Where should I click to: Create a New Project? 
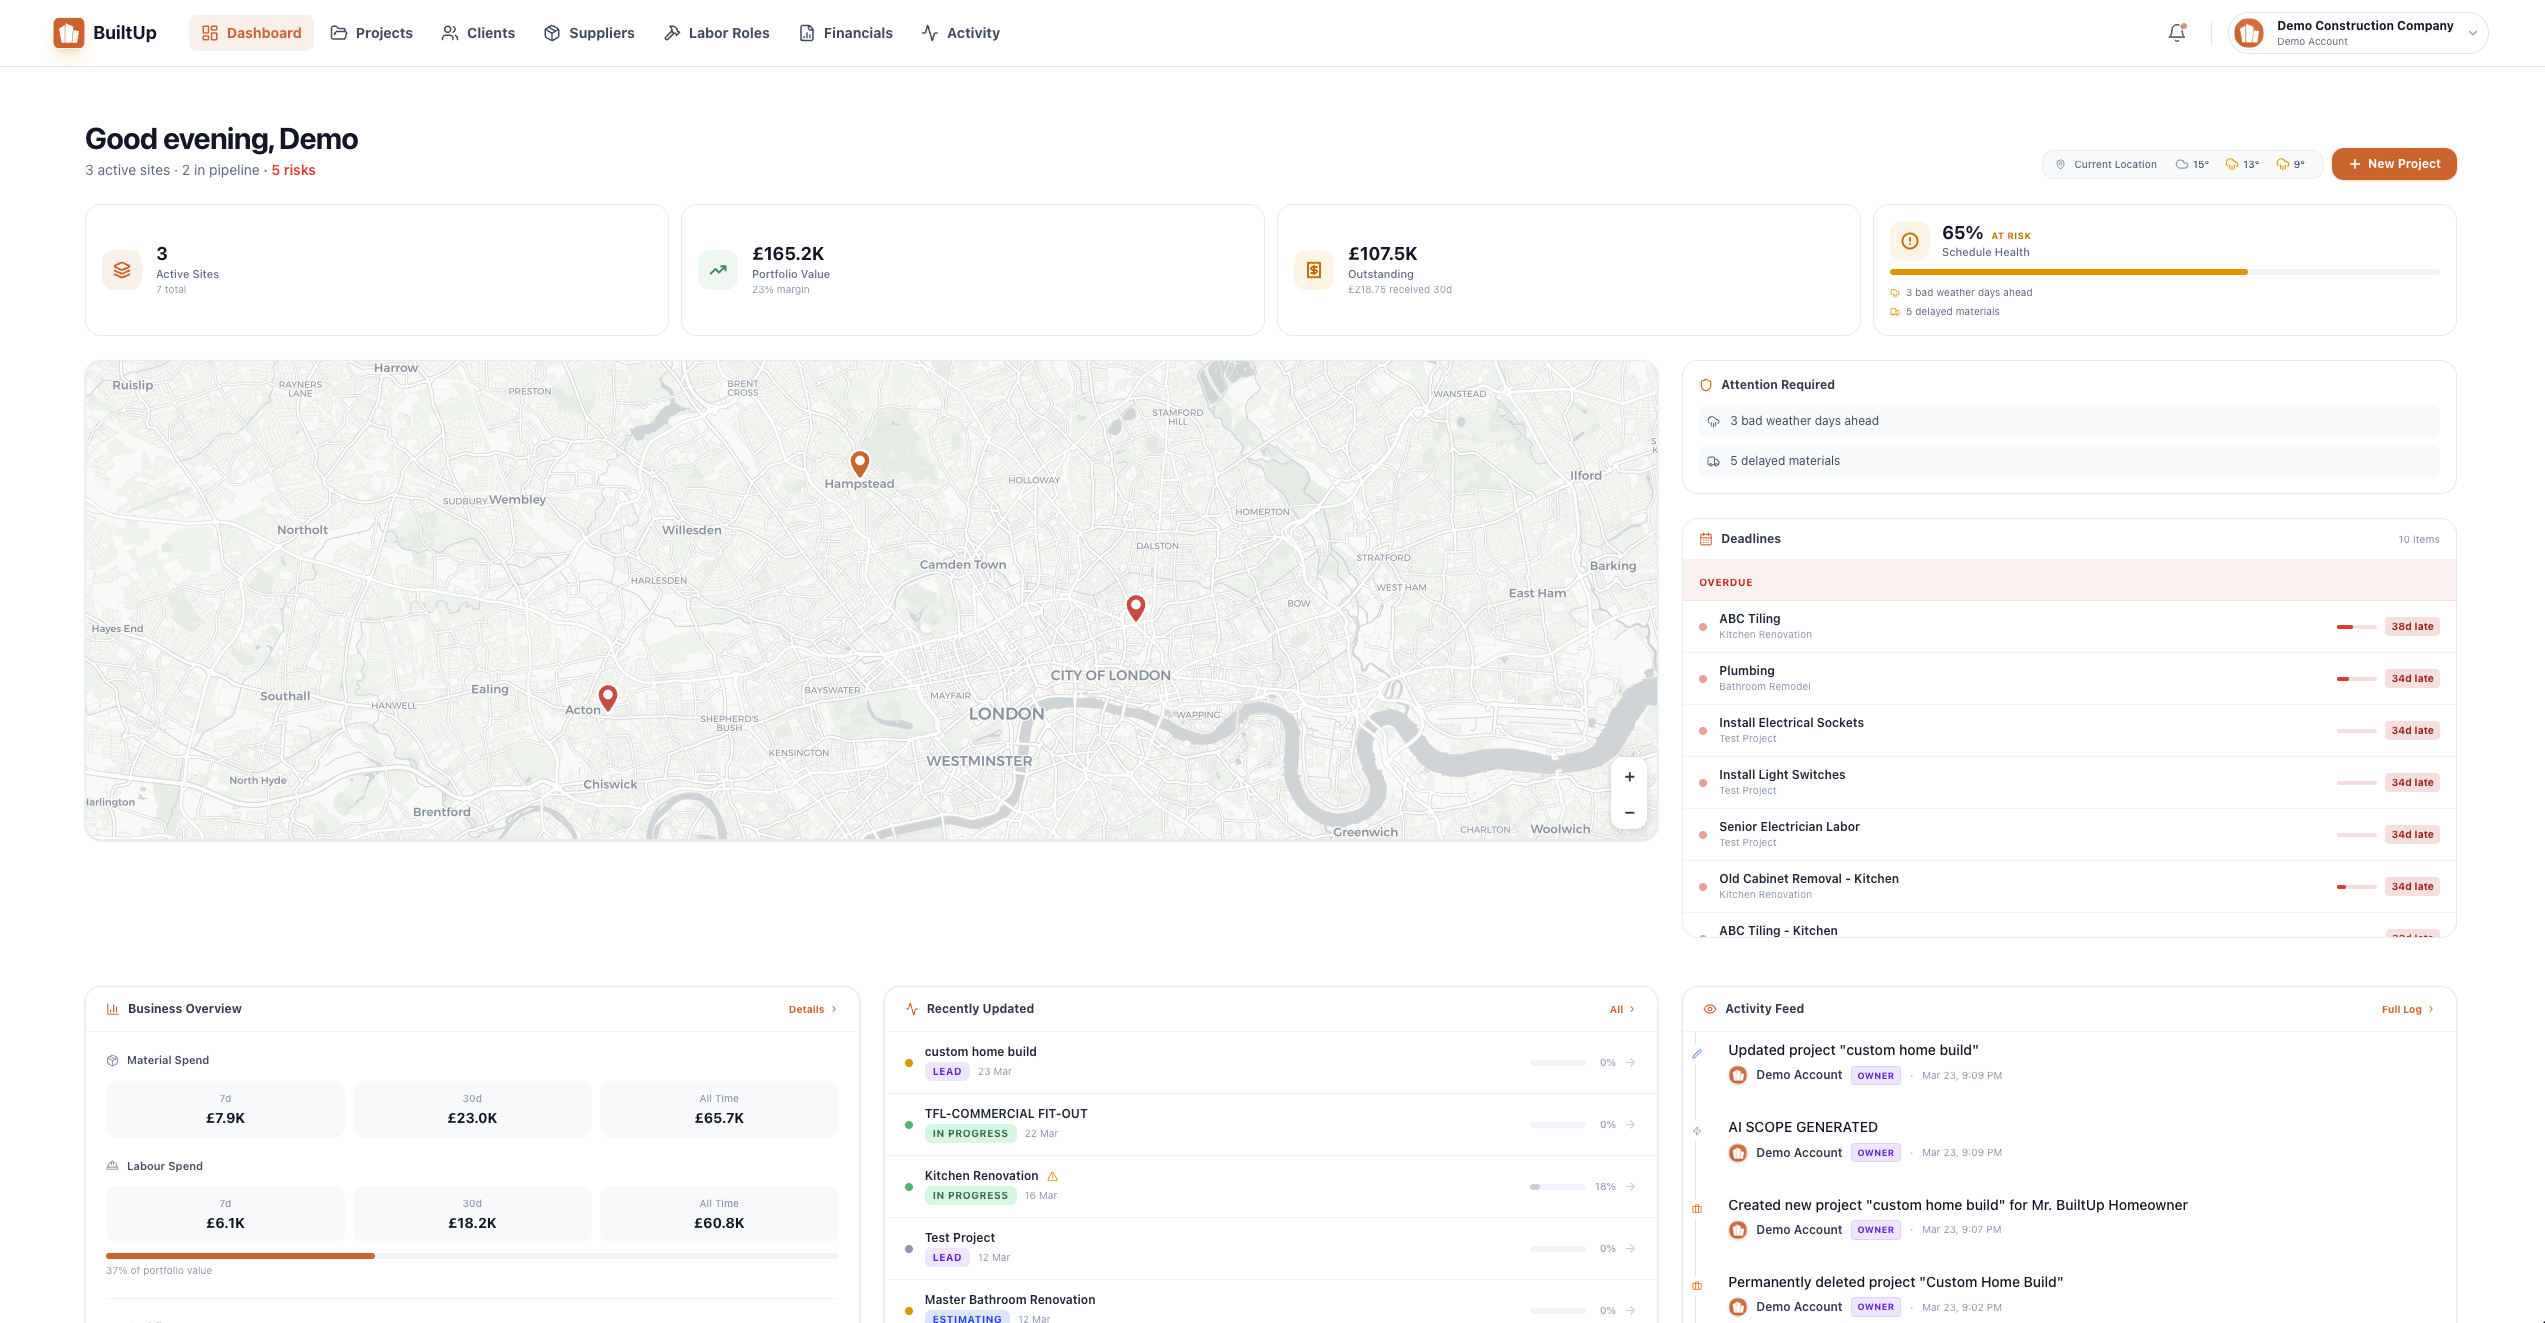click(x=2394, y=164)
